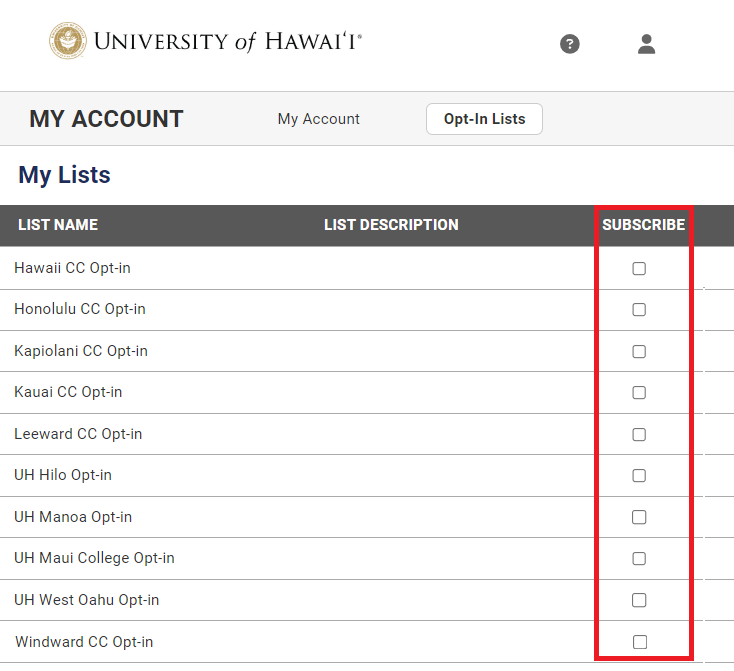The height and width of the screenshot is (671, 734).
Task: Select the Leeward CC Opt-in list name
Action: [78, 434]
